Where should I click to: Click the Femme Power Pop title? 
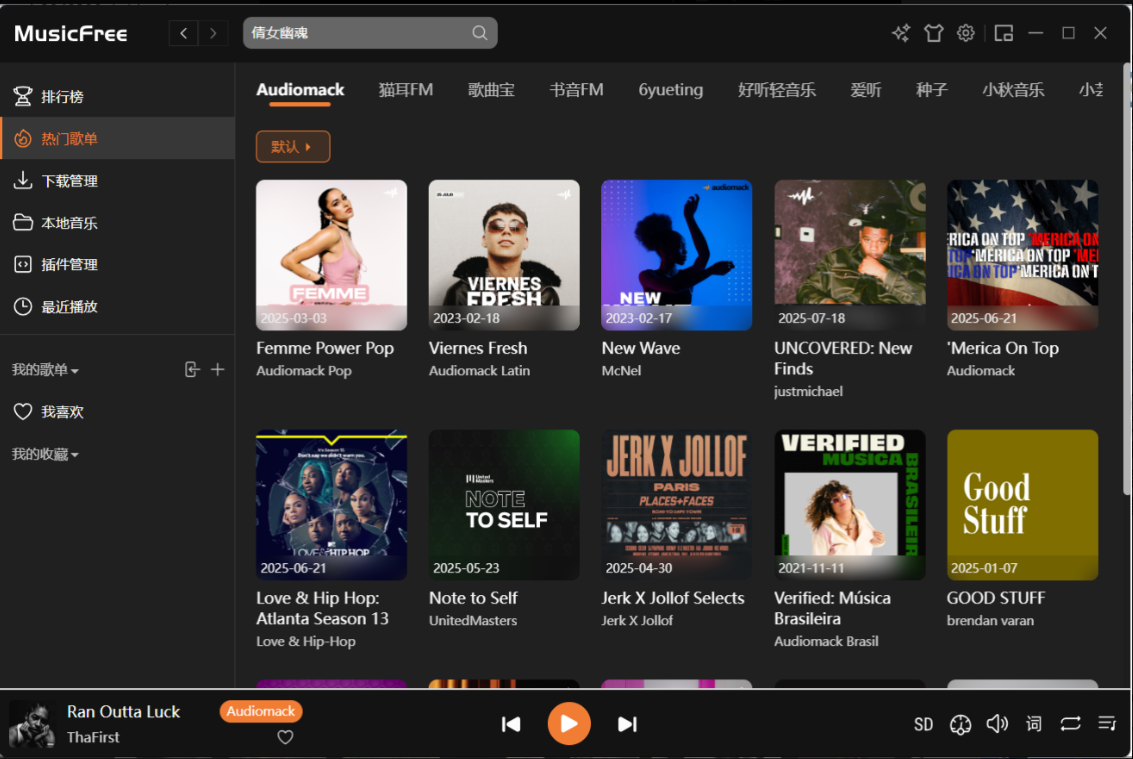325,348
